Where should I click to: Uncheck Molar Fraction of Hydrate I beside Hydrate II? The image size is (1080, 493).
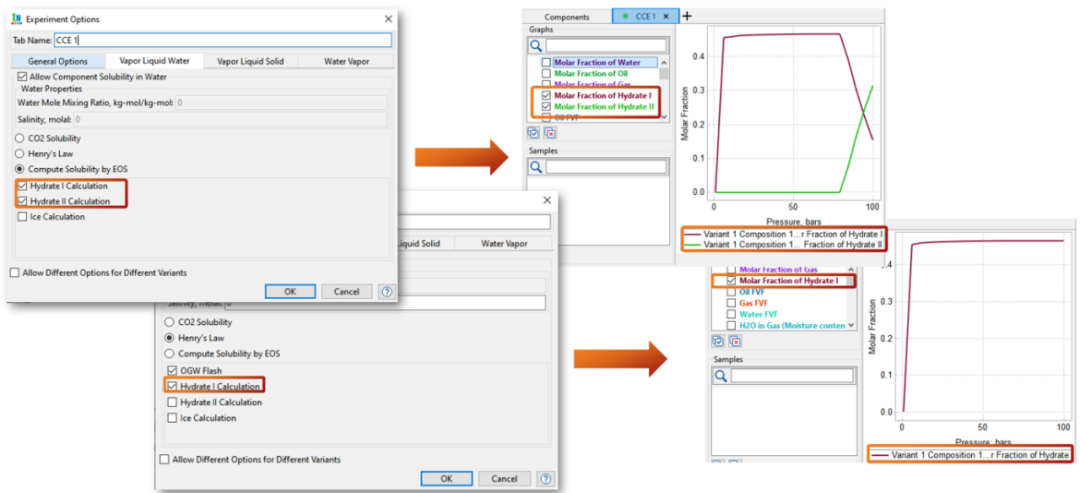546,96
